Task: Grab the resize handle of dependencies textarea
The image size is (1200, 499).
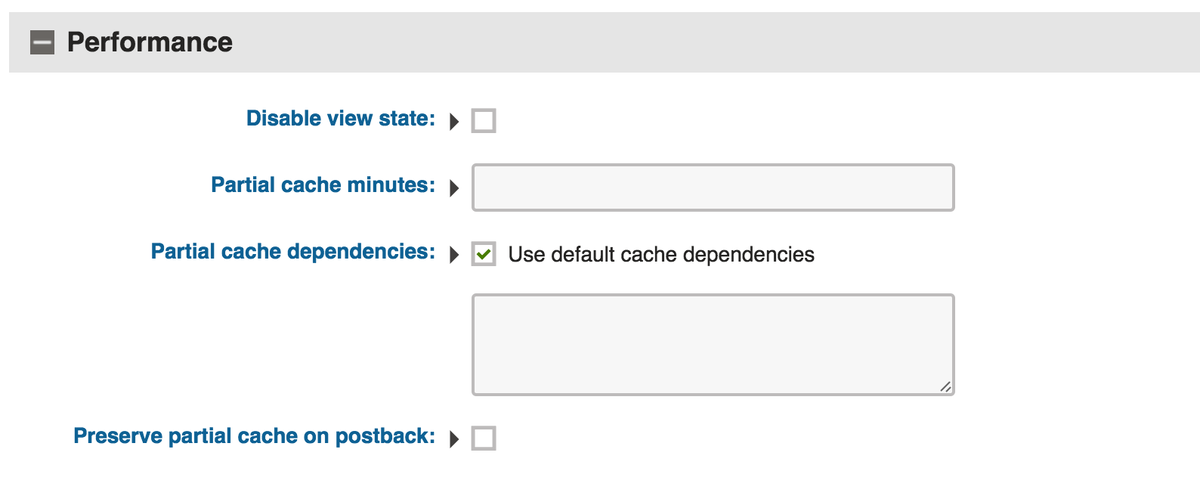Action: pyautogui.click(x=943, y=384)
